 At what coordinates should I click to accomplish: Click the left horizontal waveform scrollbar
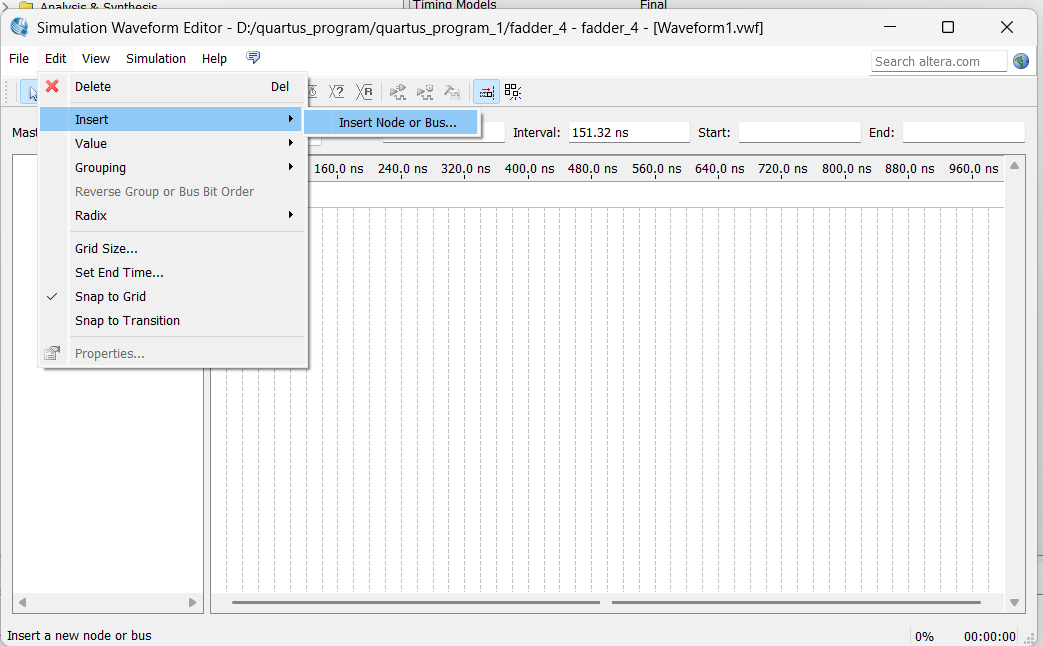[416, 602]
